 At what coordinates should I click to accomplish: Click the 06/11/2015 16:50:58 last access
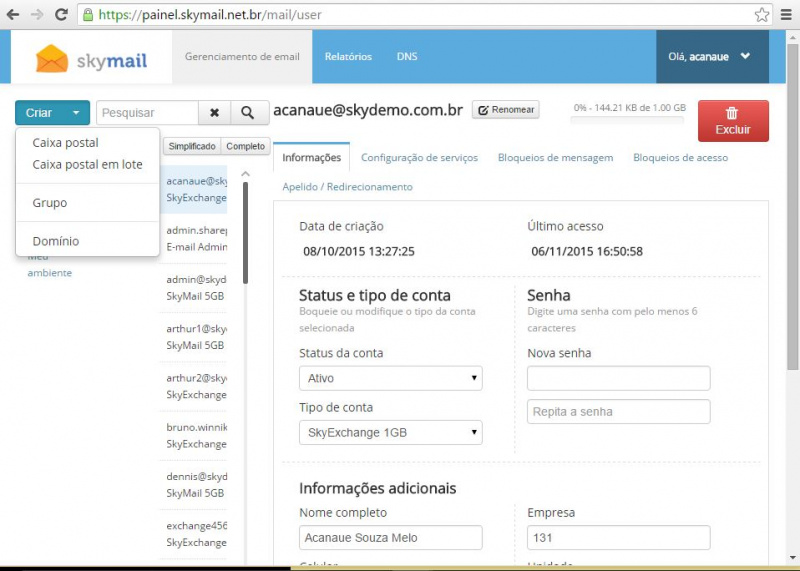(x=587, y=252)
